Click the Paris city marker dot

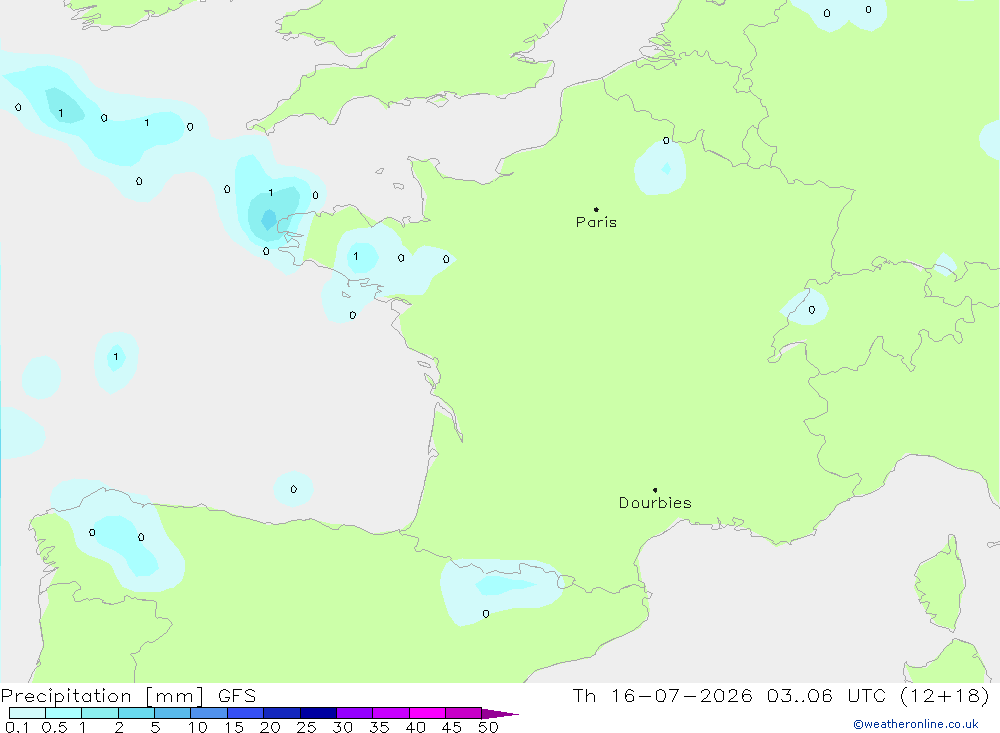tap(596, 209)
